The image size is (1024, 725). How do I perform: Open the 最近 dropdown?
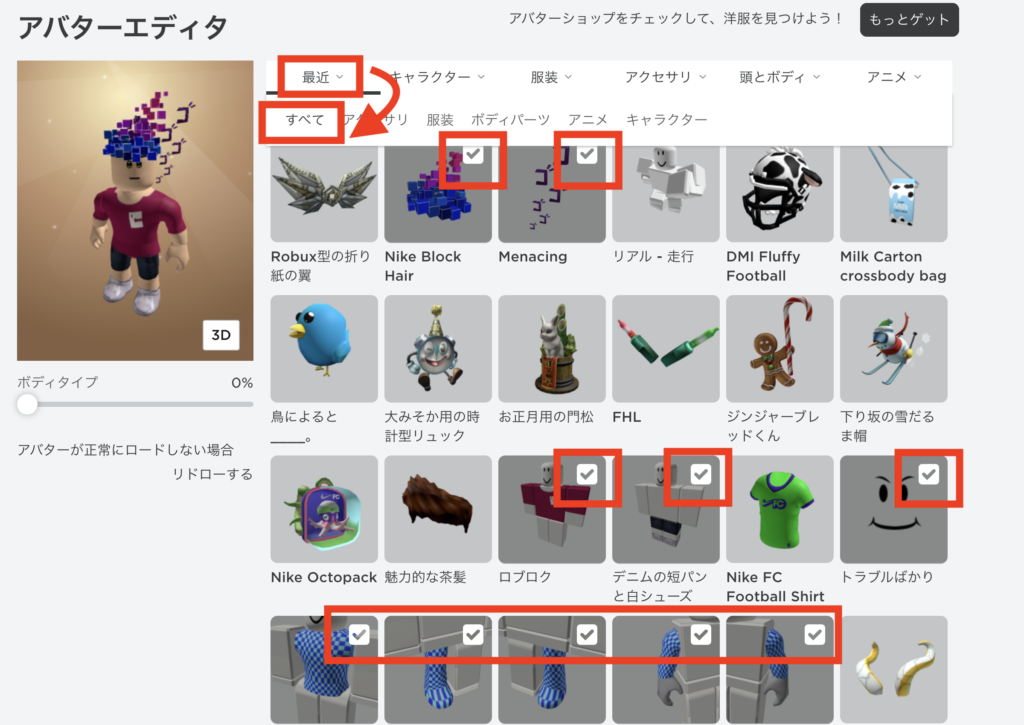322,77
